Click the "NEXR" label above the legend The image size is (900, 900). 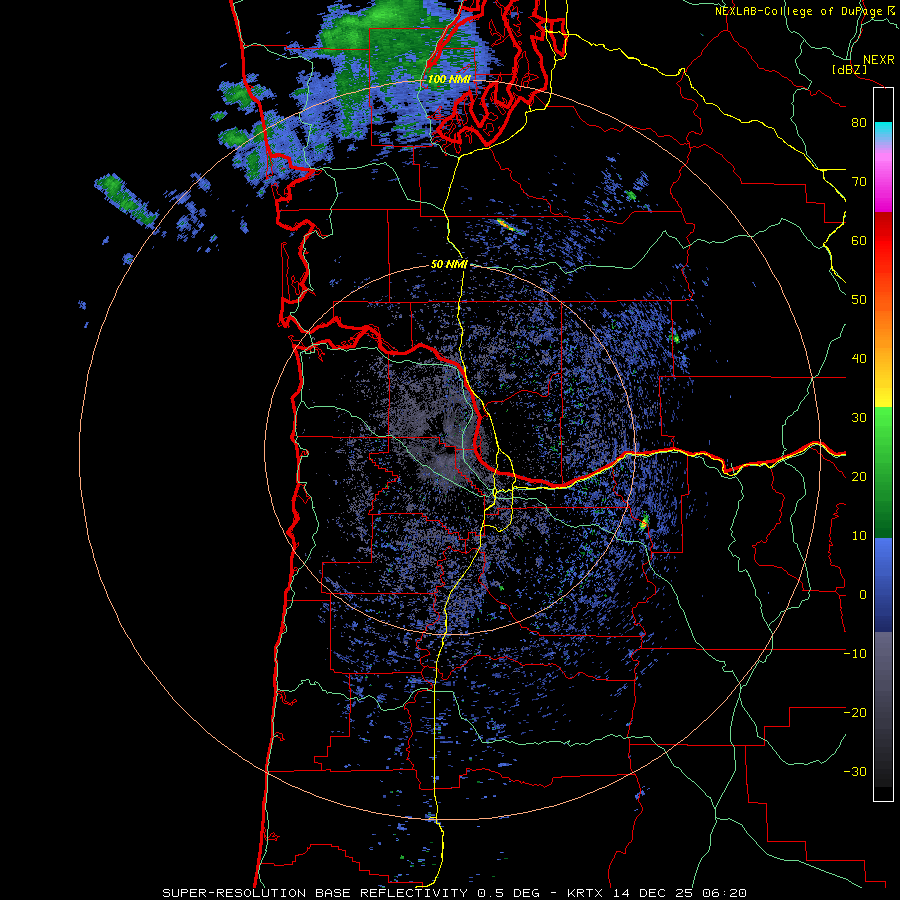tap(879, 60)
